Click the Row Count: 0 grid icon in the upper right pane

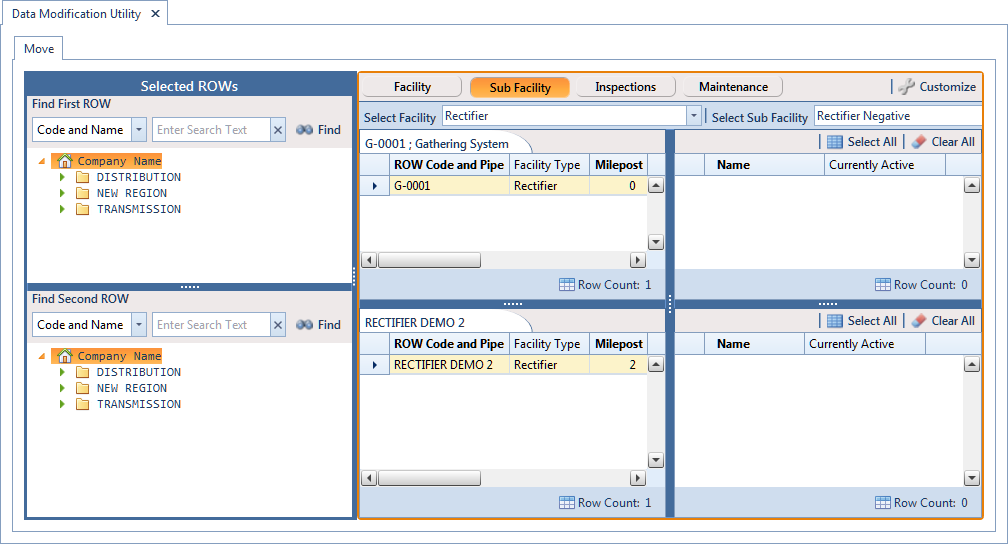coord(883,285)
